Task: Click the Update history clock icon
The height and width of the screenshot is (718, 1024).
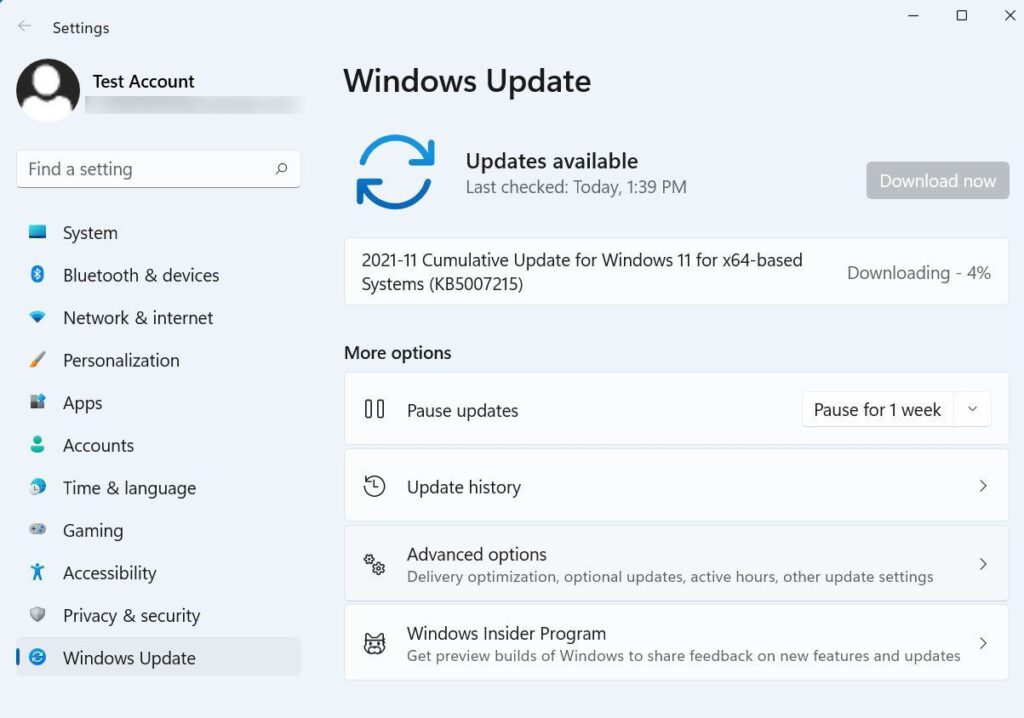Action: pos(374,486)
